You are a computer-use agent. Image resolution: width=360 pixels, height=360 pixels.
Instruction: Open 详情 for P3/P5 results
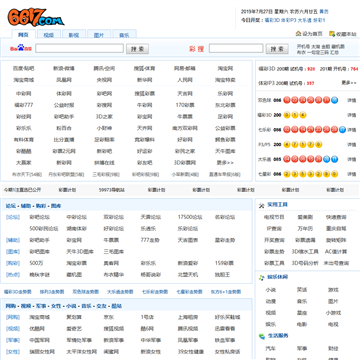point(352,145)
